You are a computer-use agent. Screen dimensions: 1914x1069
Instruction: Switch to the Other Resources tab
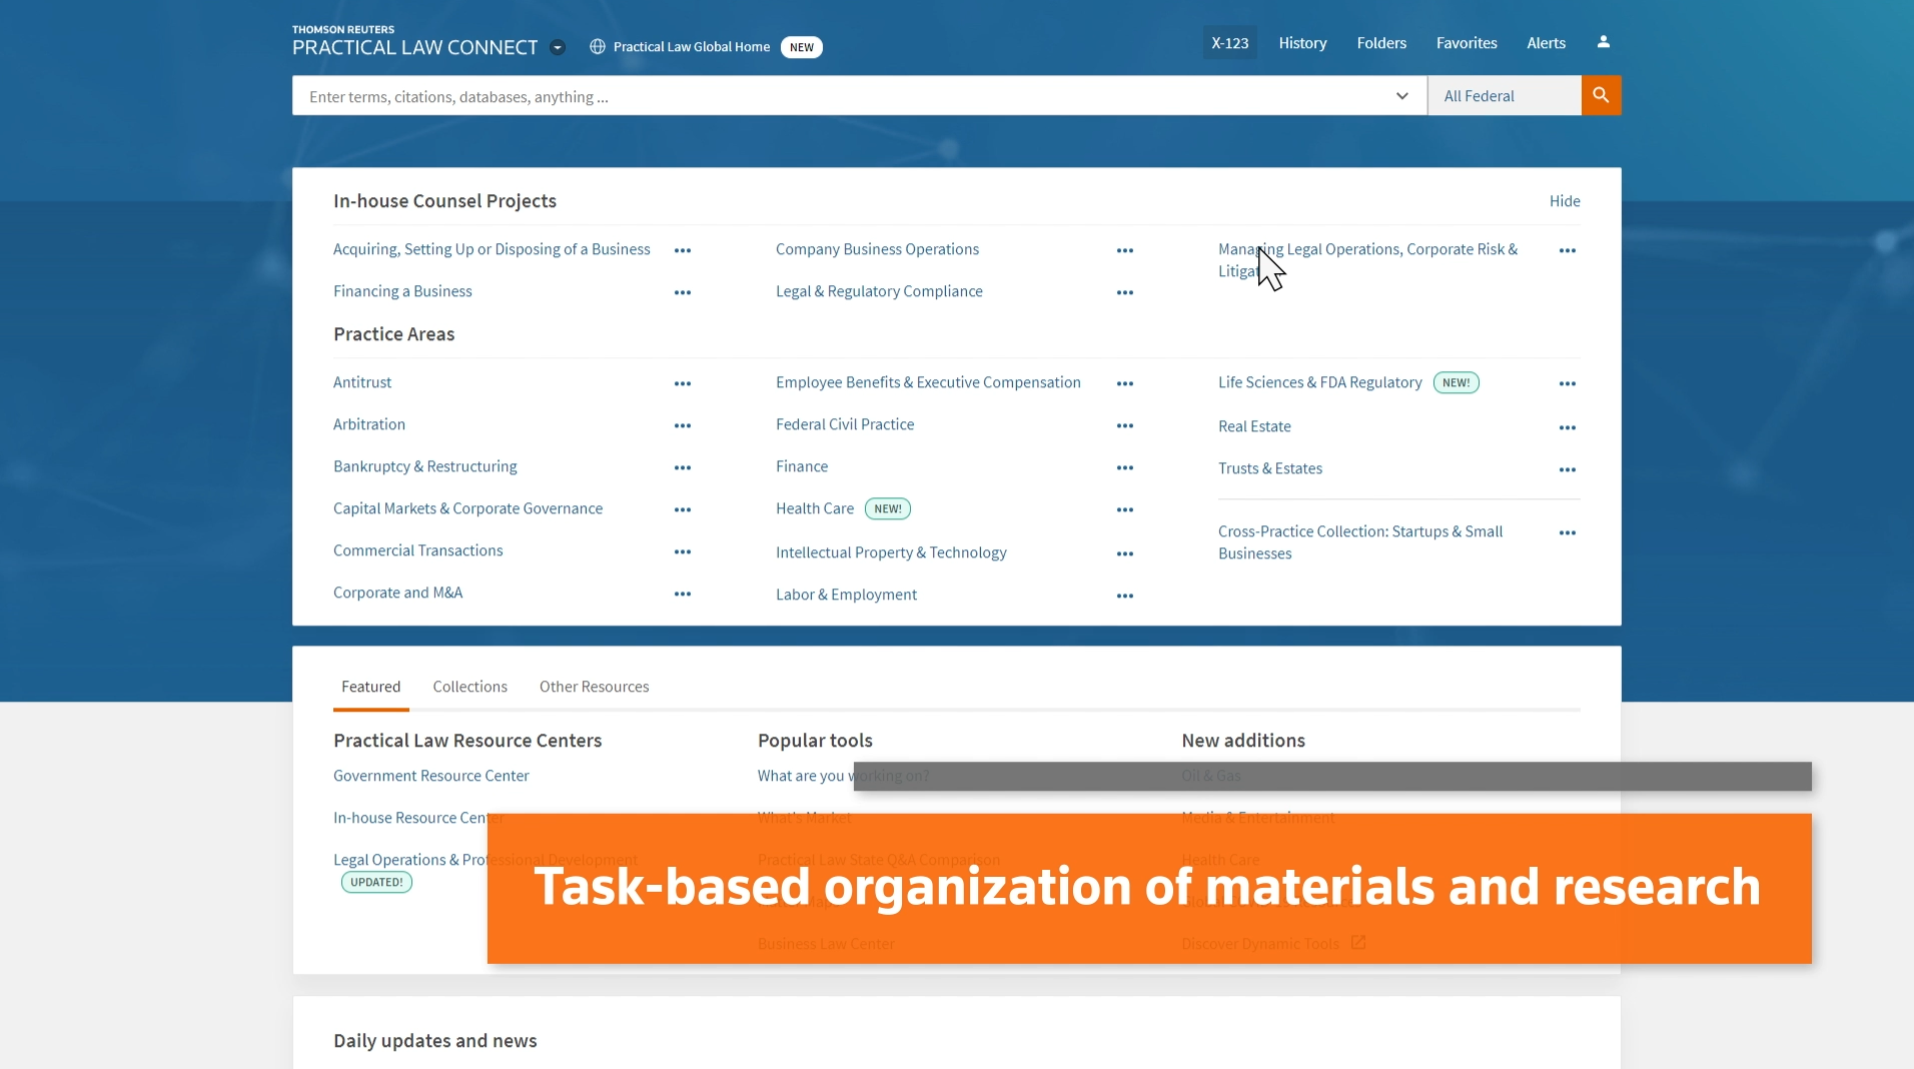tap(594, 687)
